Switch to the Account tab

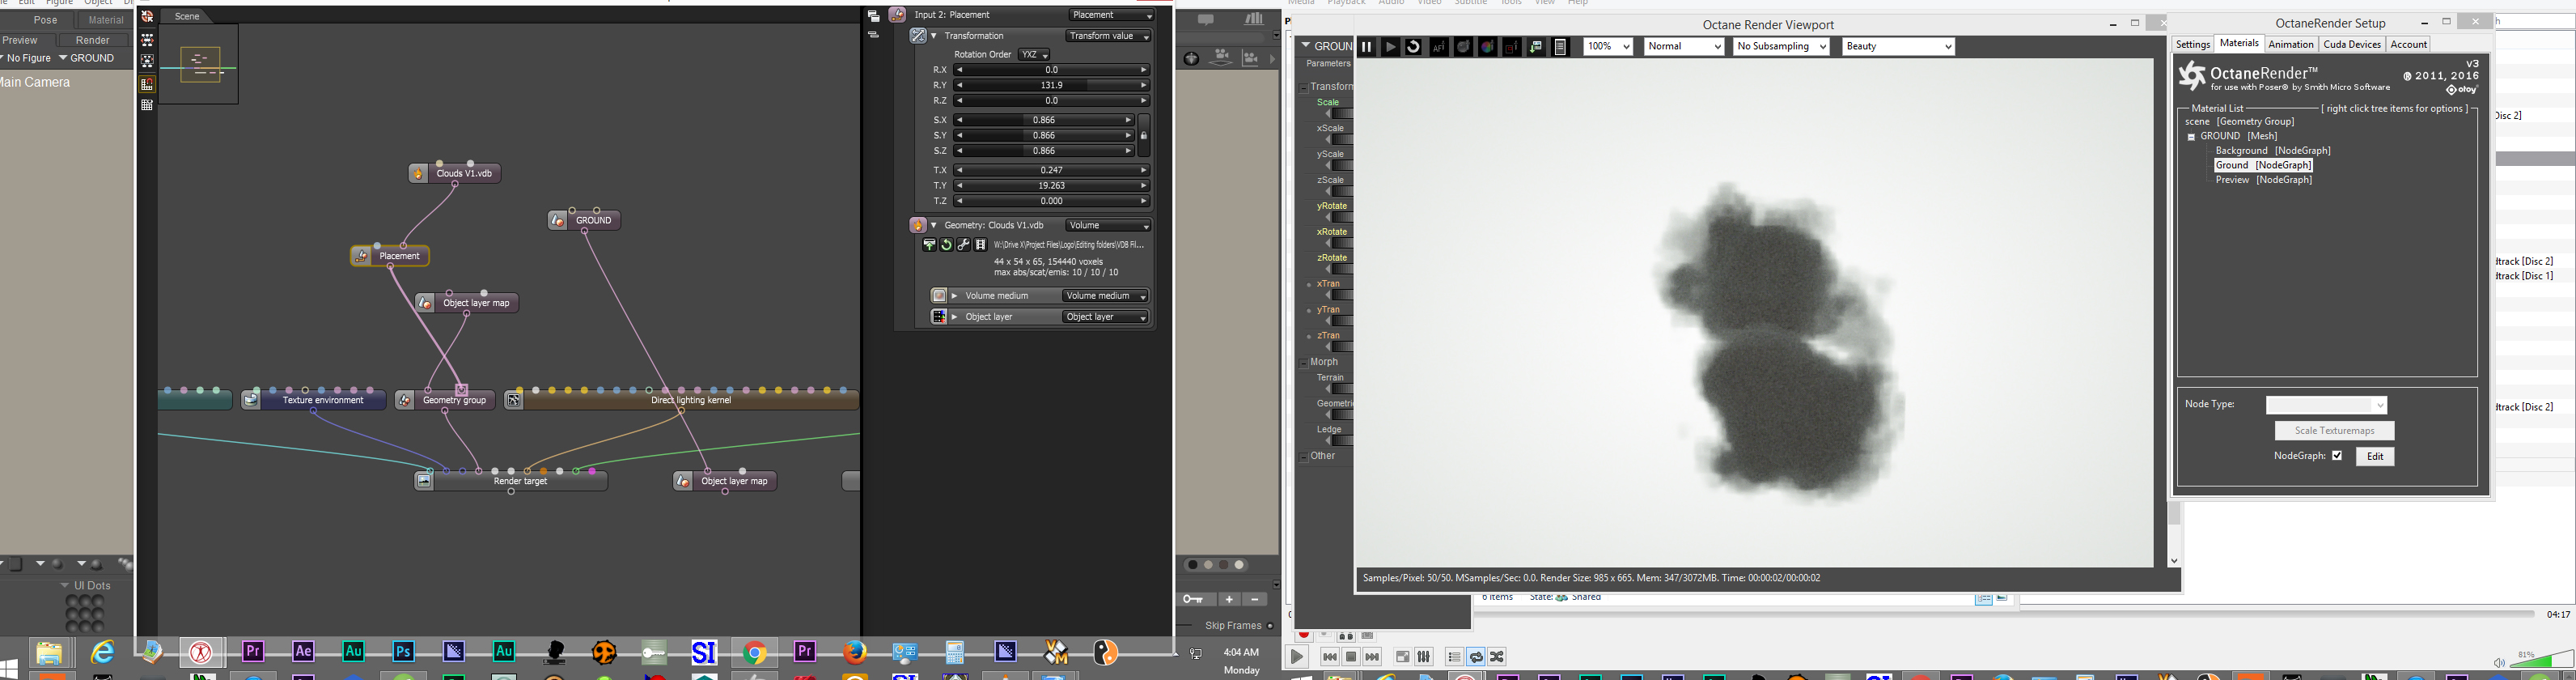coord(2408,44)
